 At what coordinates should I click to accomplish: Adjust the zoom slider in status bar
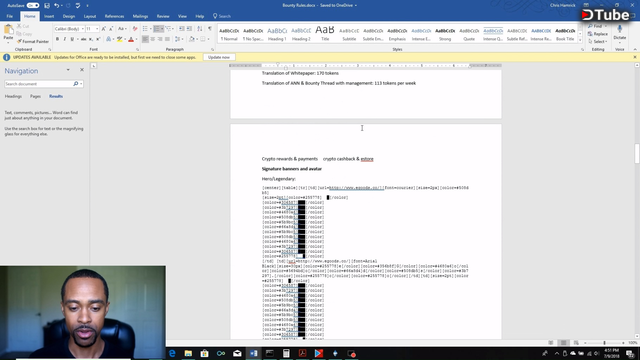(x=604, y=343)
